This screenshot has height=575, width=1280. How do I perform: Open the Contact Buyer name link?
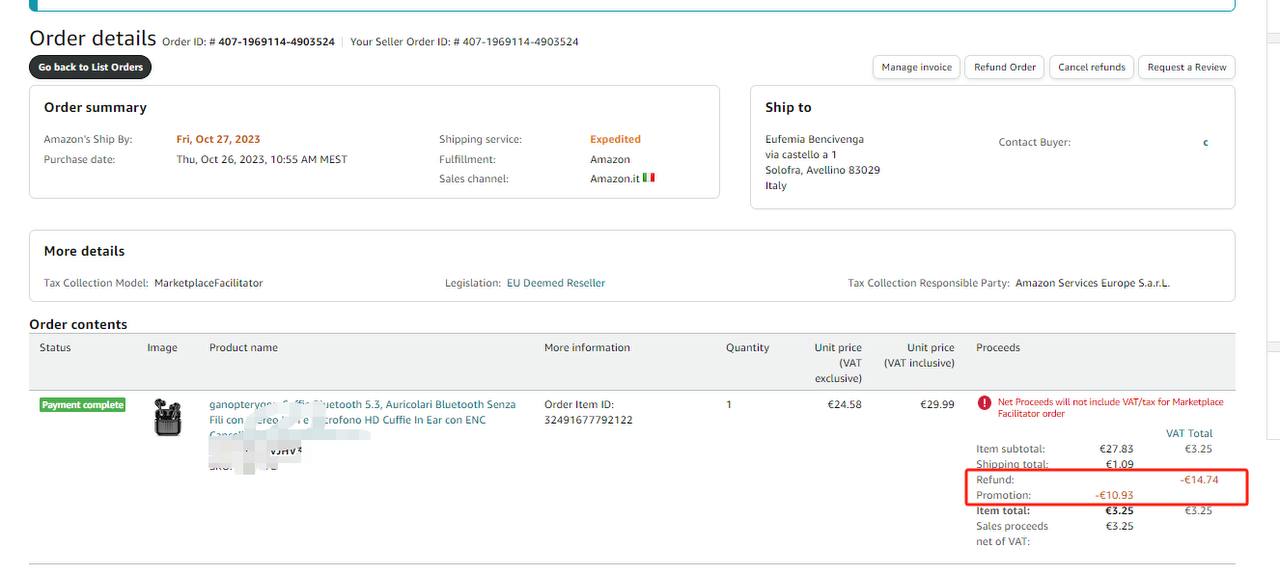point(1205,142)
